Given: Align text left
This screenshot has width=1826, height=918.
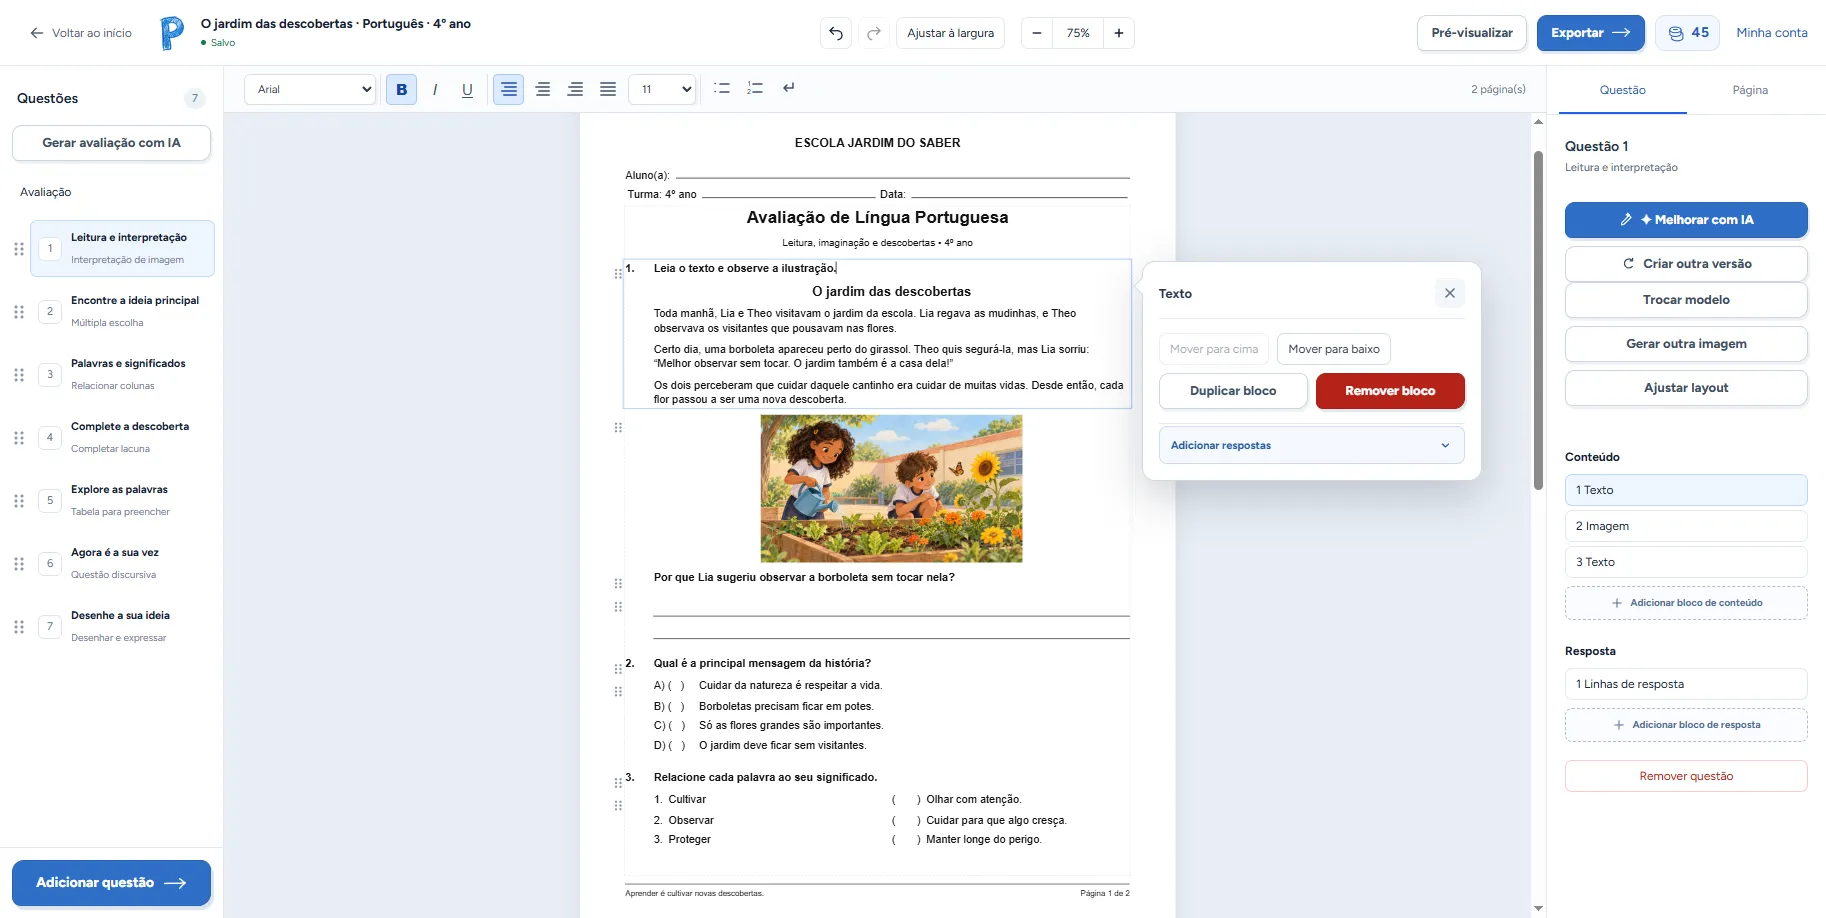Looking at the screenshot, I should 509,89.
